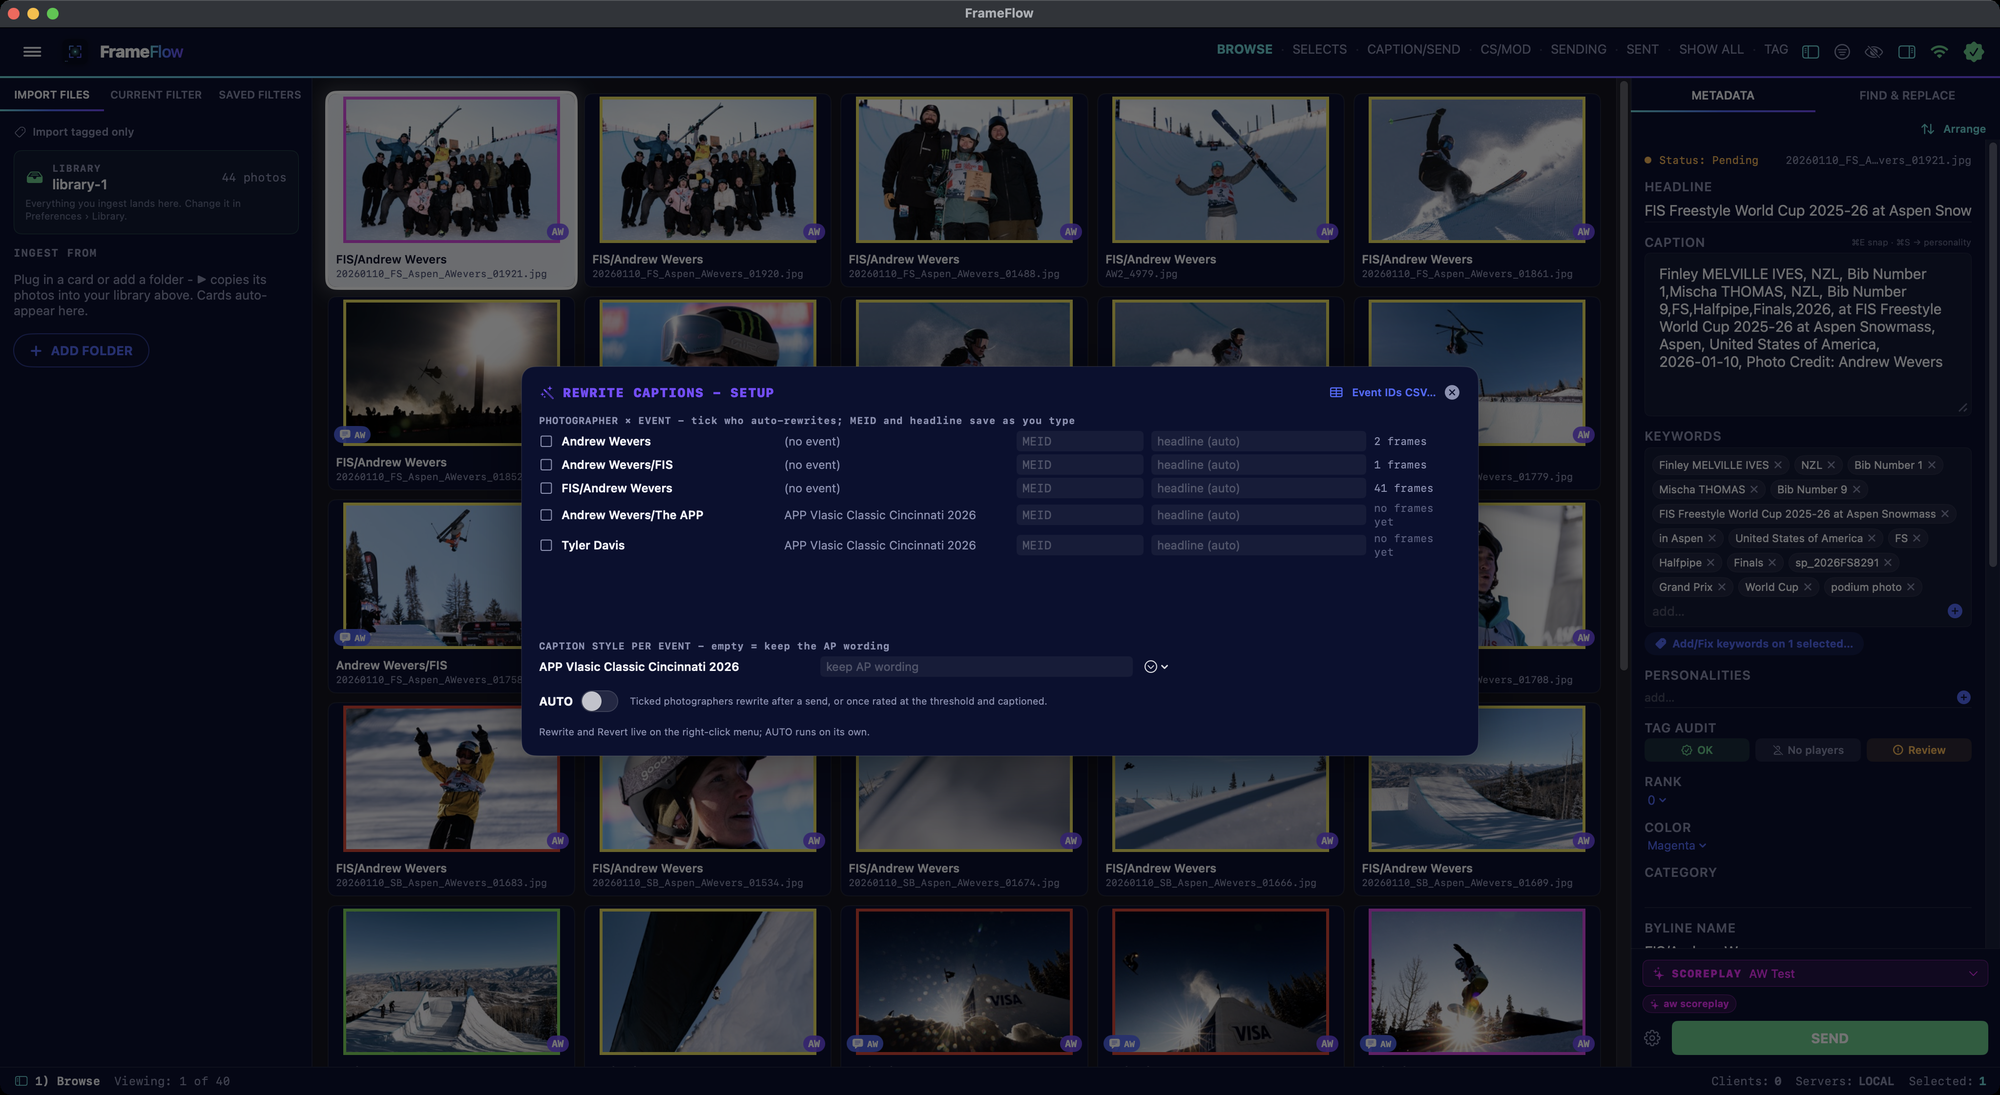2000x1095 pixels.
Task: Click the status bar panel layout icon
Action: point(21,1082)
